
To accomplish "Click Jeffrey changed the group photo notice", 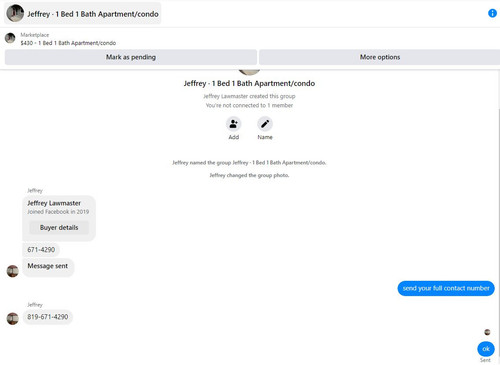I will coord(249,175).
